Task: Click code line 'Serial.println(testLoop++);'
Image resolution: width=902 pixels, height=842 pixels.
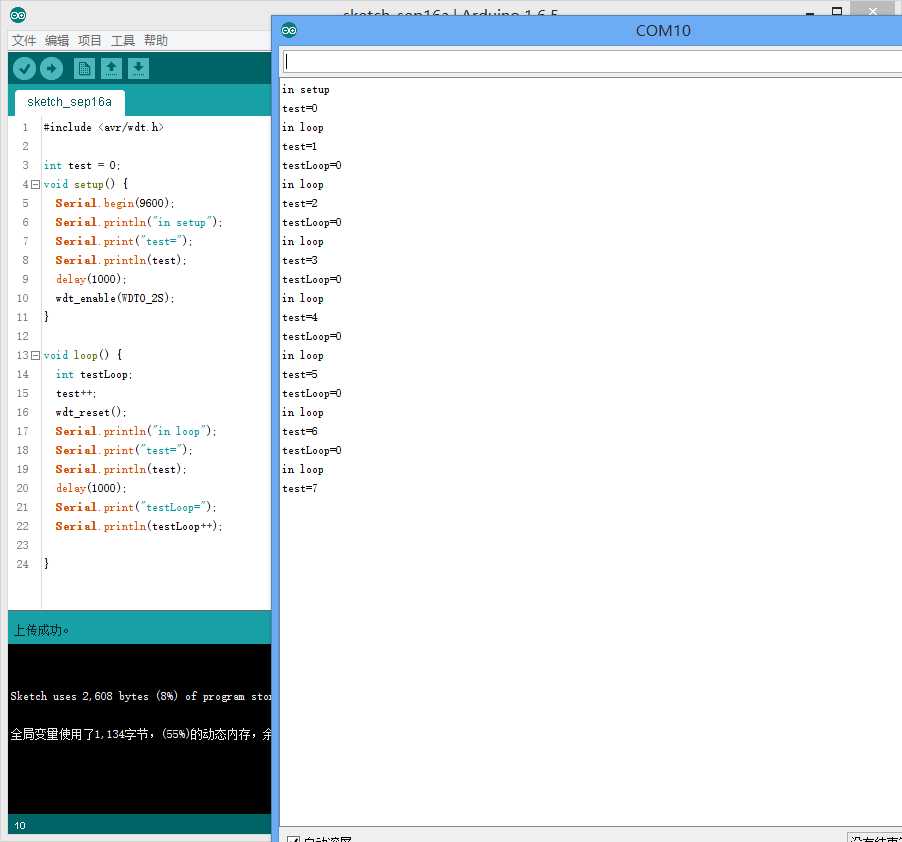Action: (x=139, y=526)
